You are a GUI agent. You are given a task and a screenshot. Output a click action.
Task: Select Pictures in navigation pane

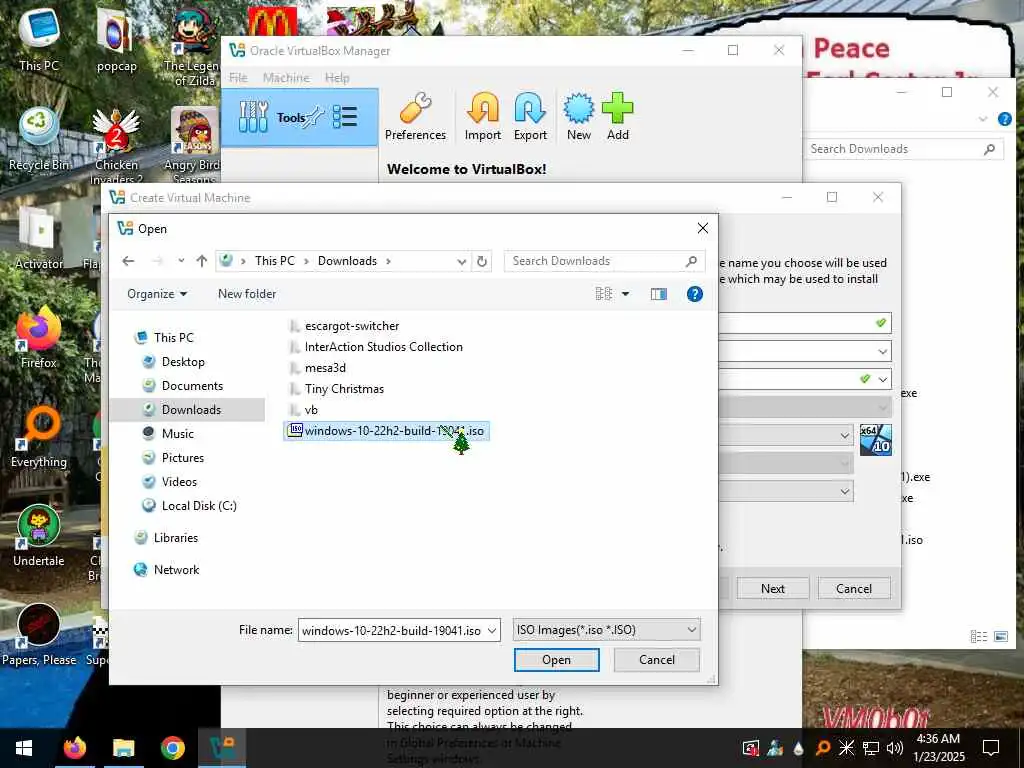(182, 458)
